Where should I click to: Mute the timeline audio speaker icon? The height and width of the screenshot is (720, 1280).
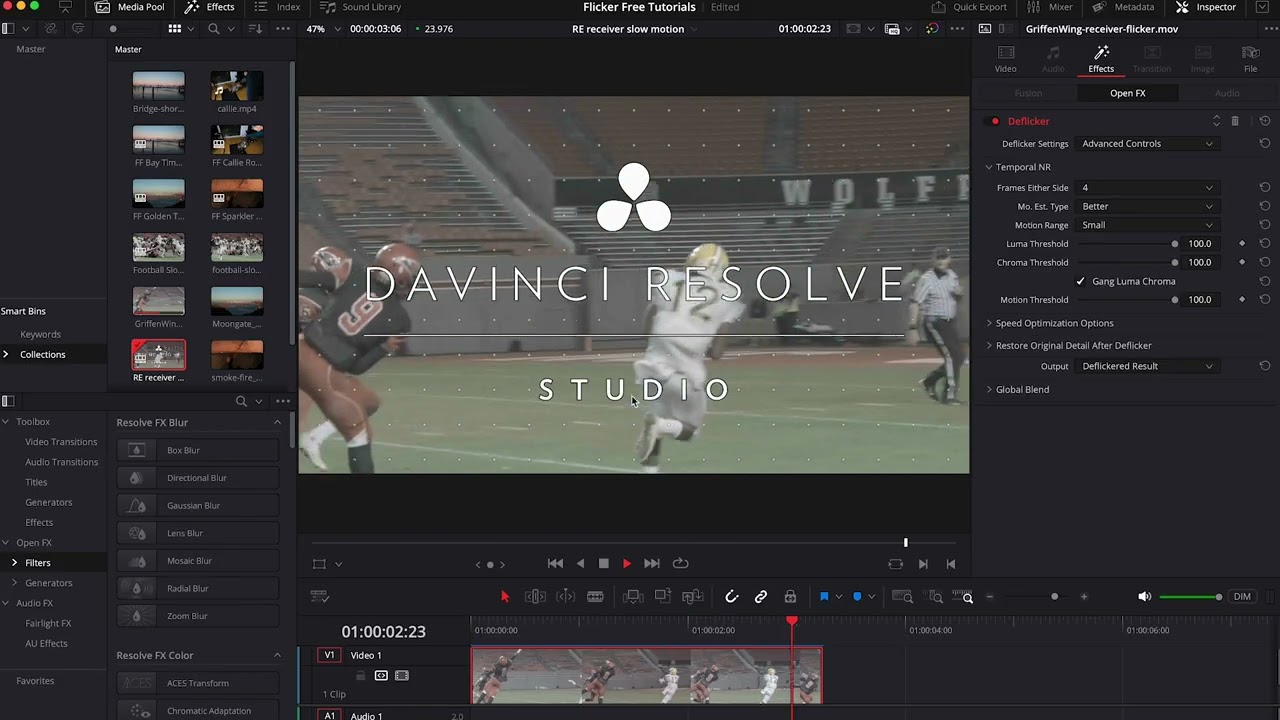(1144, 597)
